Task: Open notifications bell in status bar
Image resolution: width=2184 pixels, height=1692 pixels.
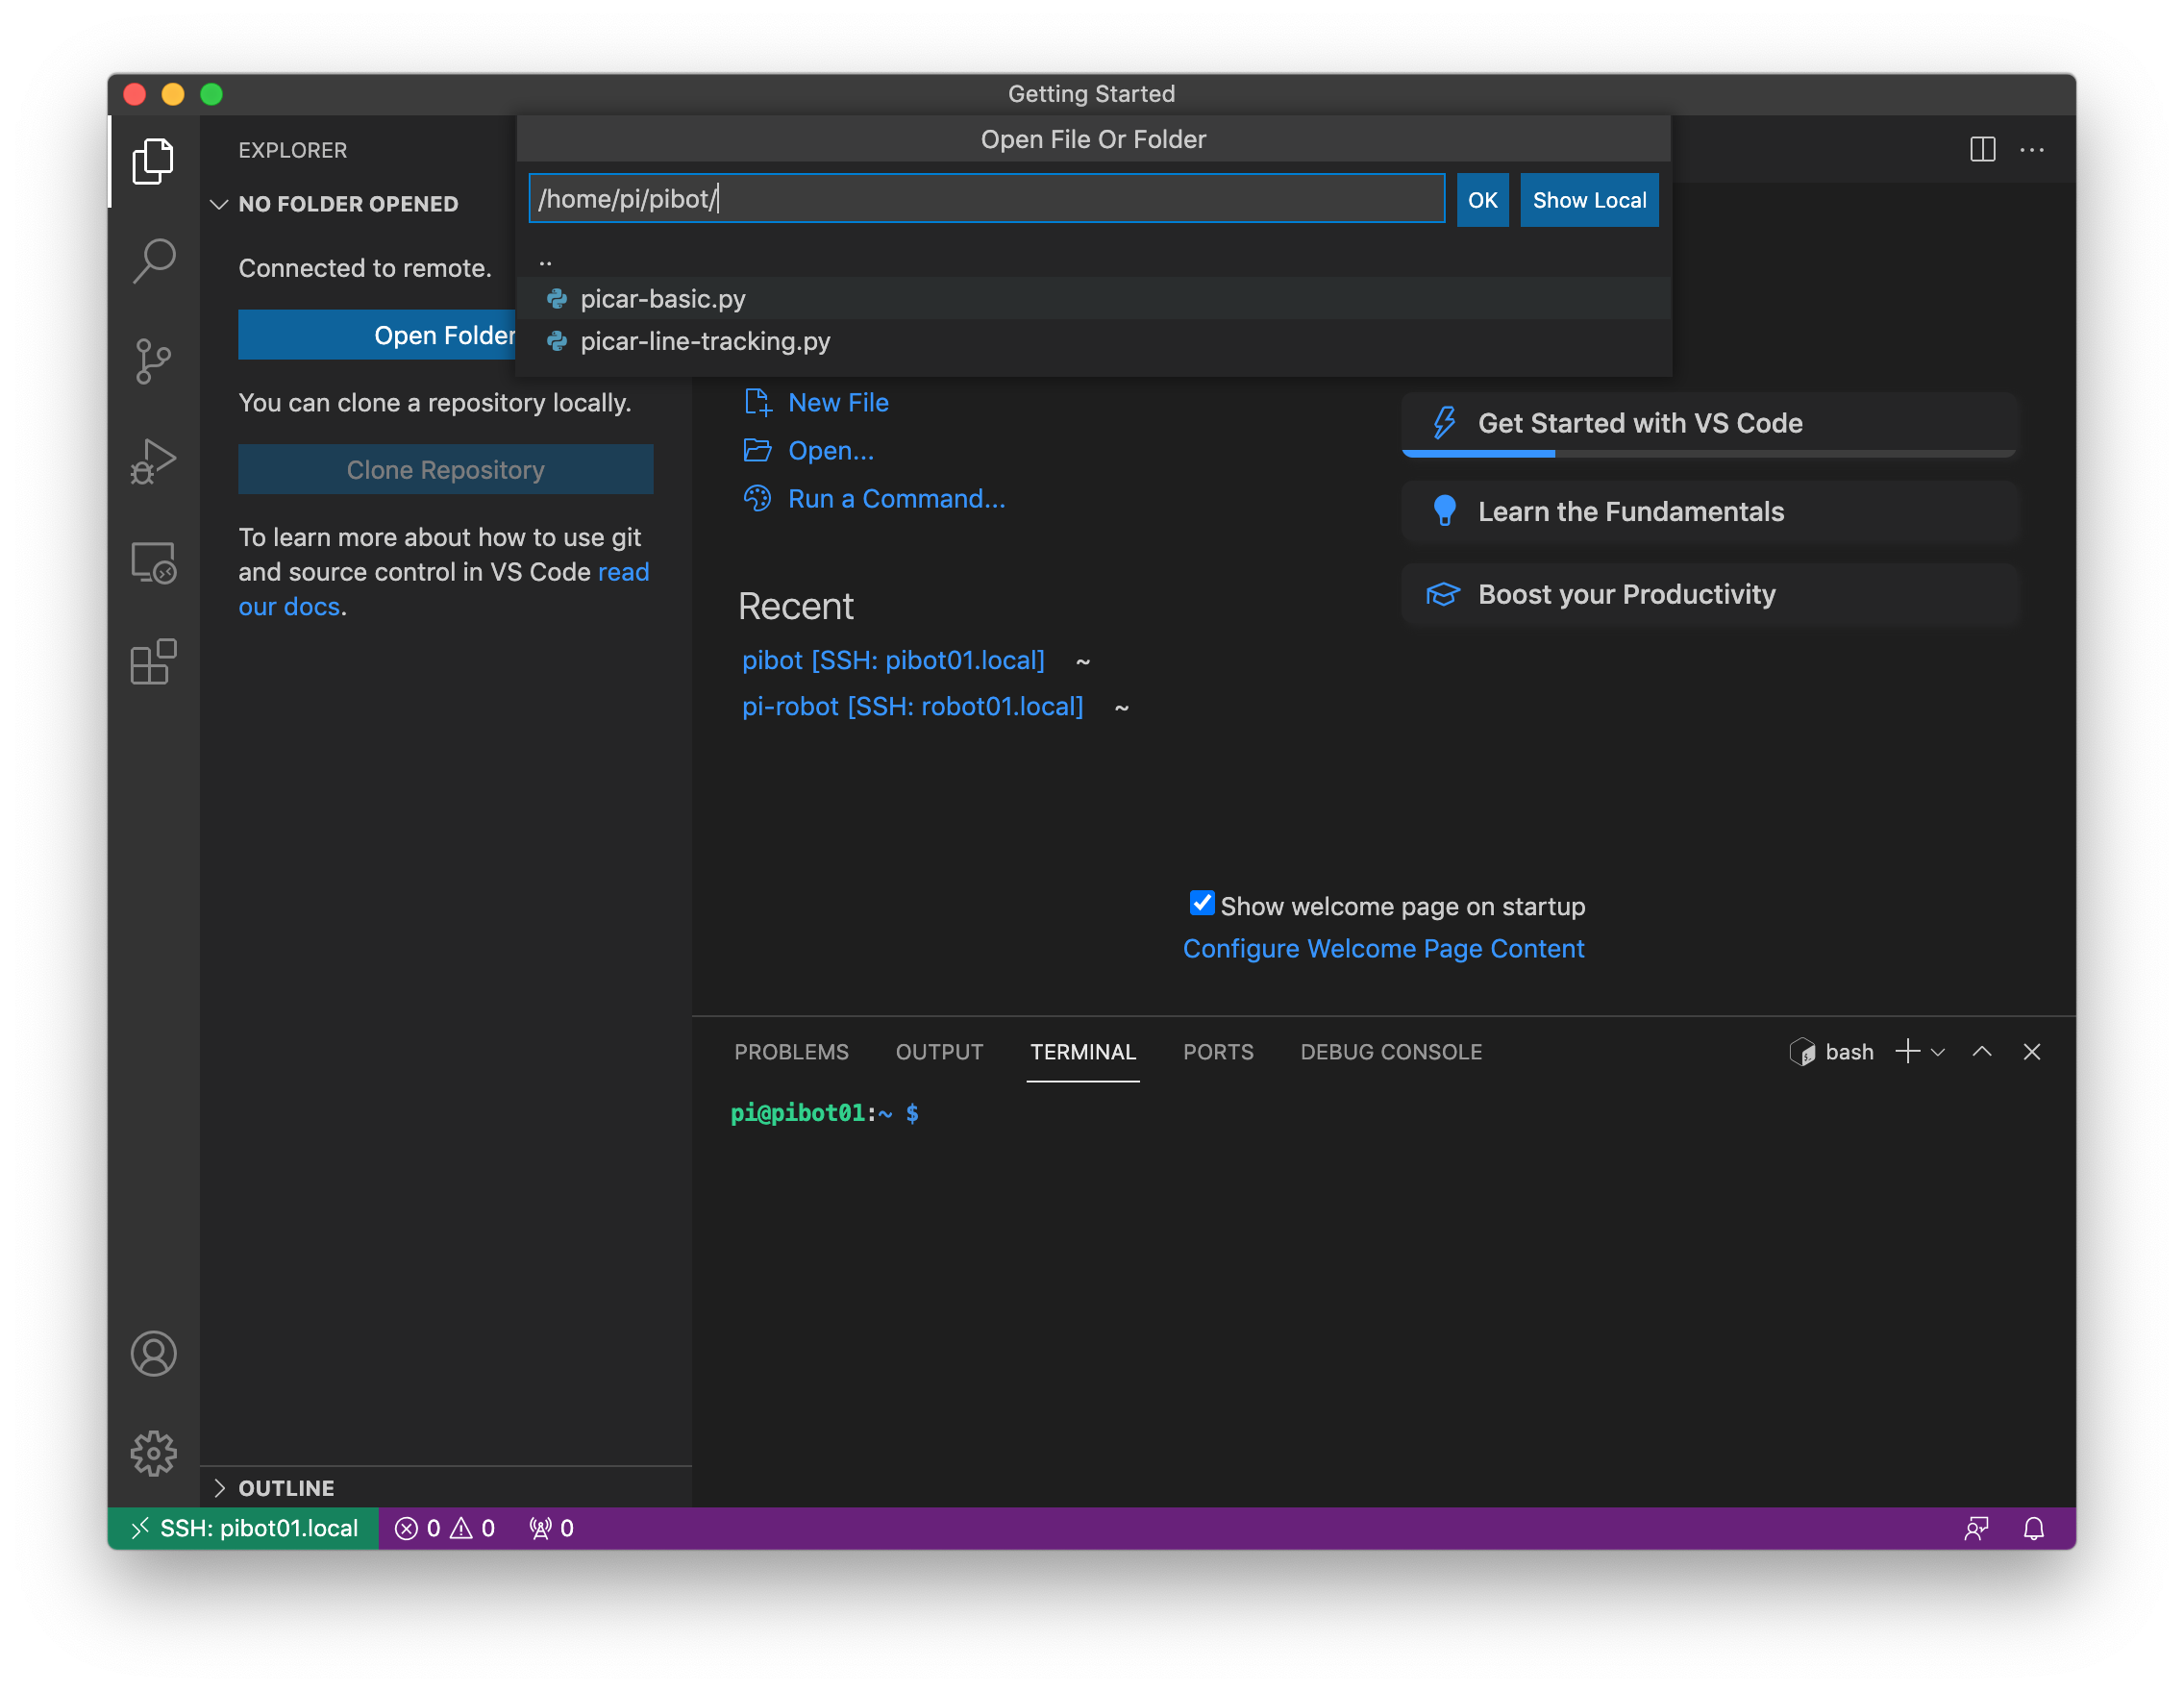Action: click(x=2033, y=1528)
